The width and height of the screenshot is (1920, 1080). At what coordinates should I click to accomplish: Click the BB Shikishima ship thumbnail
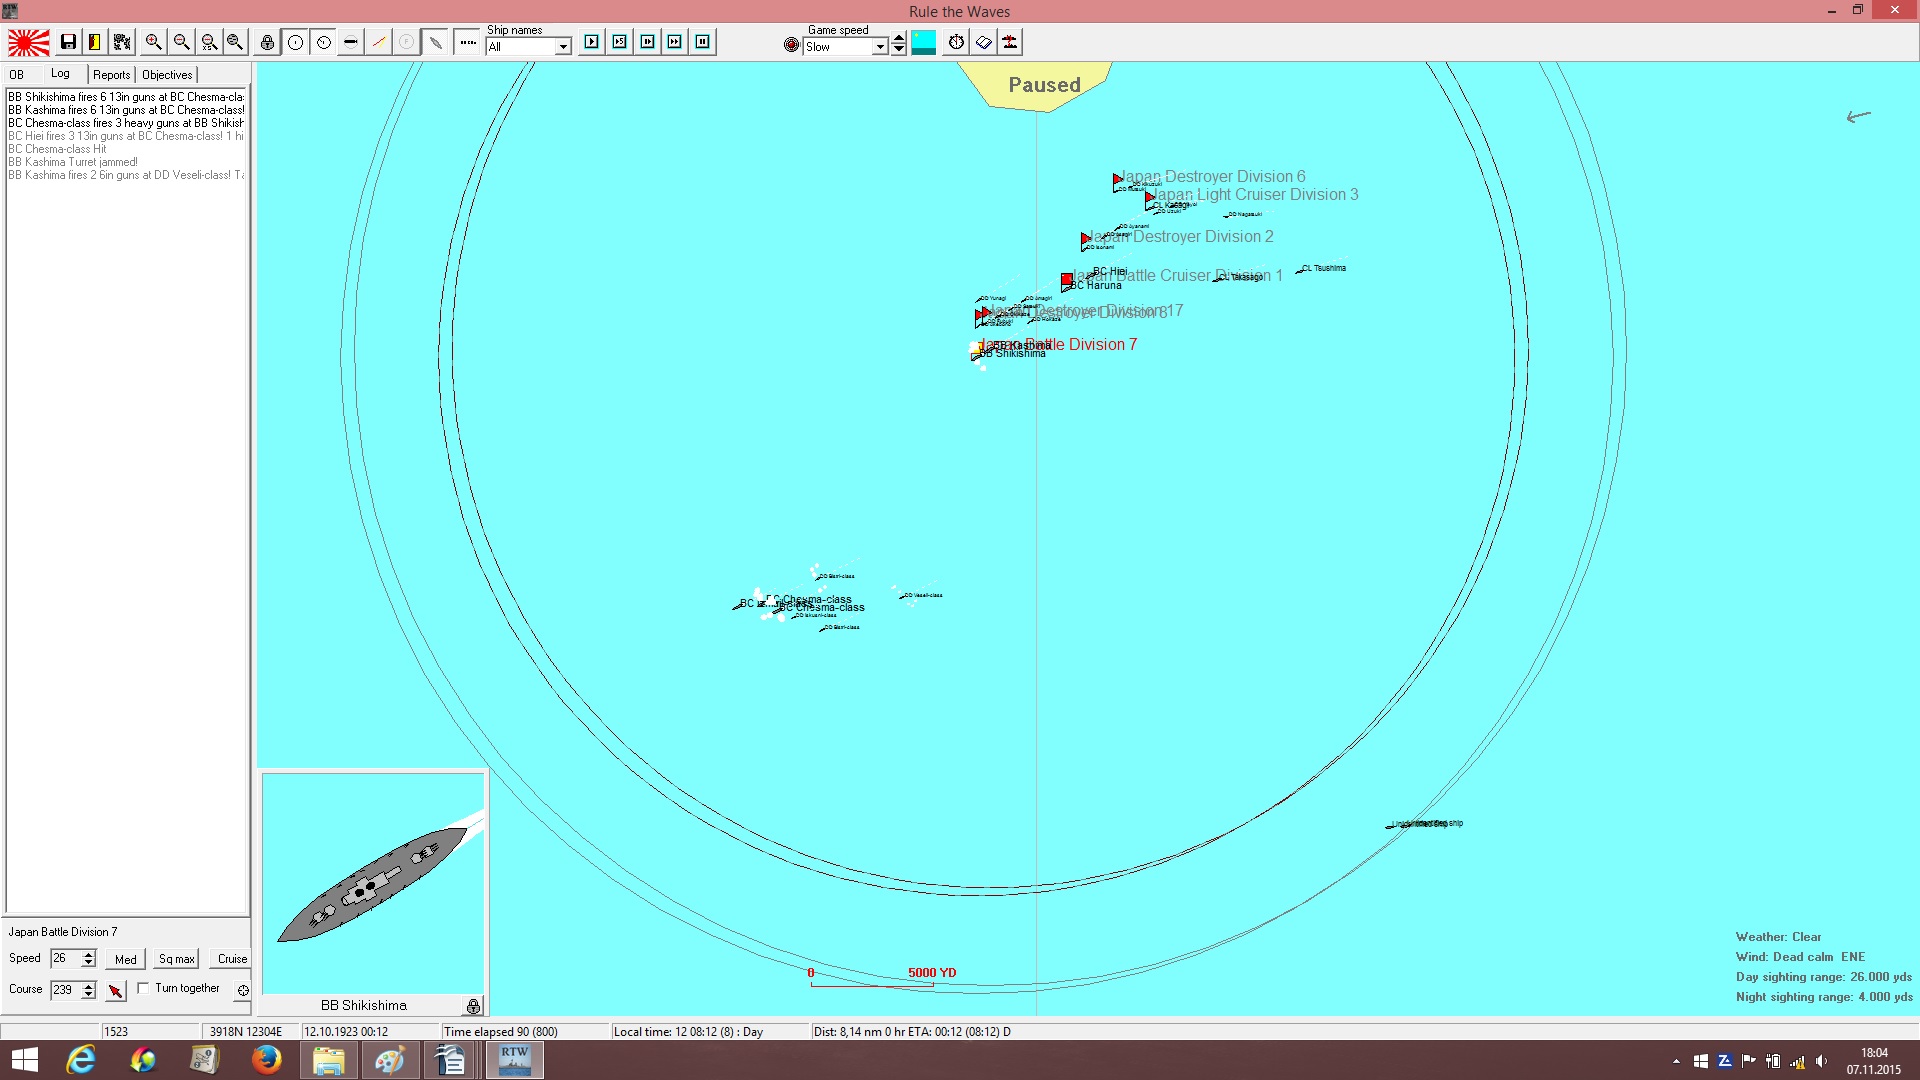[373, 884]
